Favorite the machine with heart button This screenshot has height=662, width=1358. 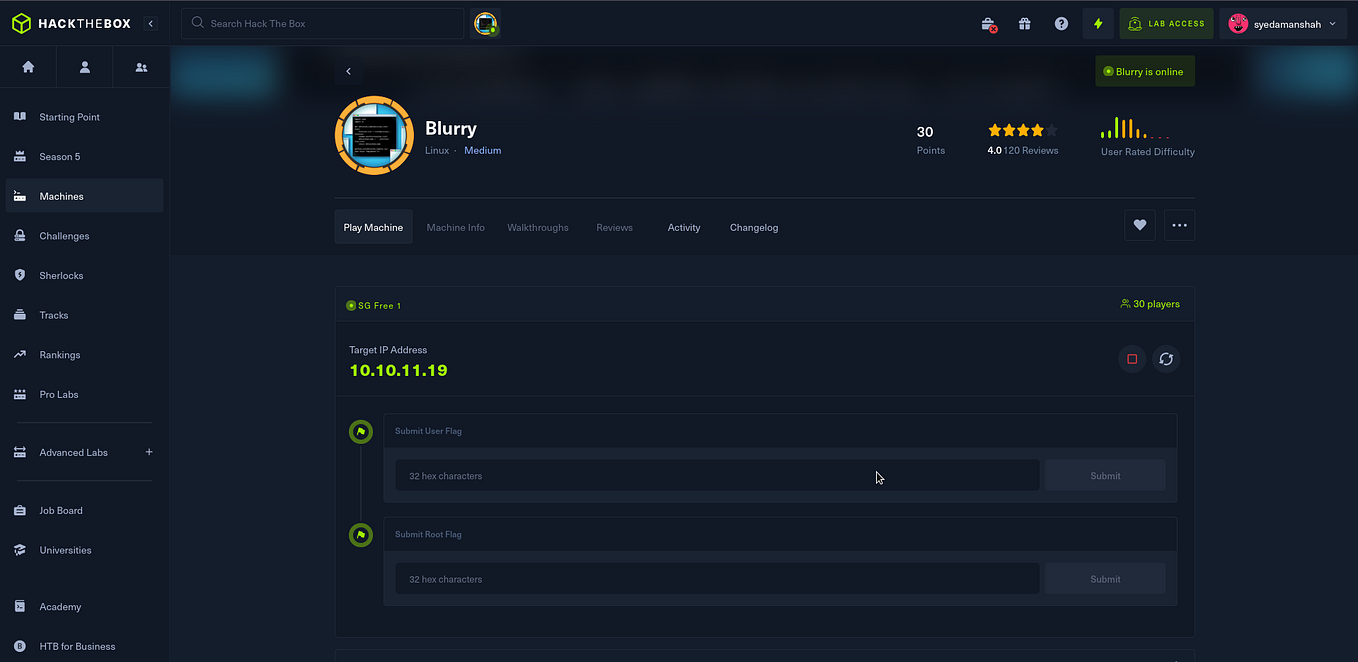point(1140,225)
